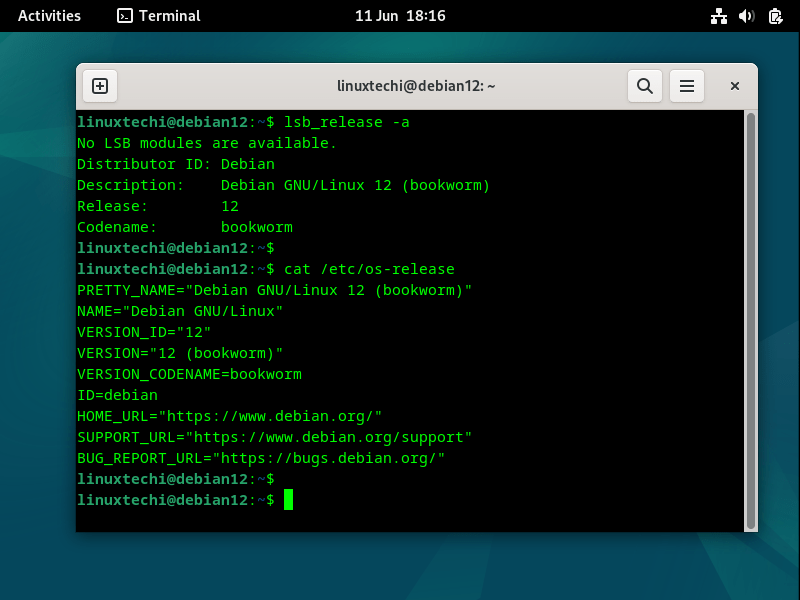Close the terminal window
The width and height of the screenshot is (800, 600).
point(735,86)
